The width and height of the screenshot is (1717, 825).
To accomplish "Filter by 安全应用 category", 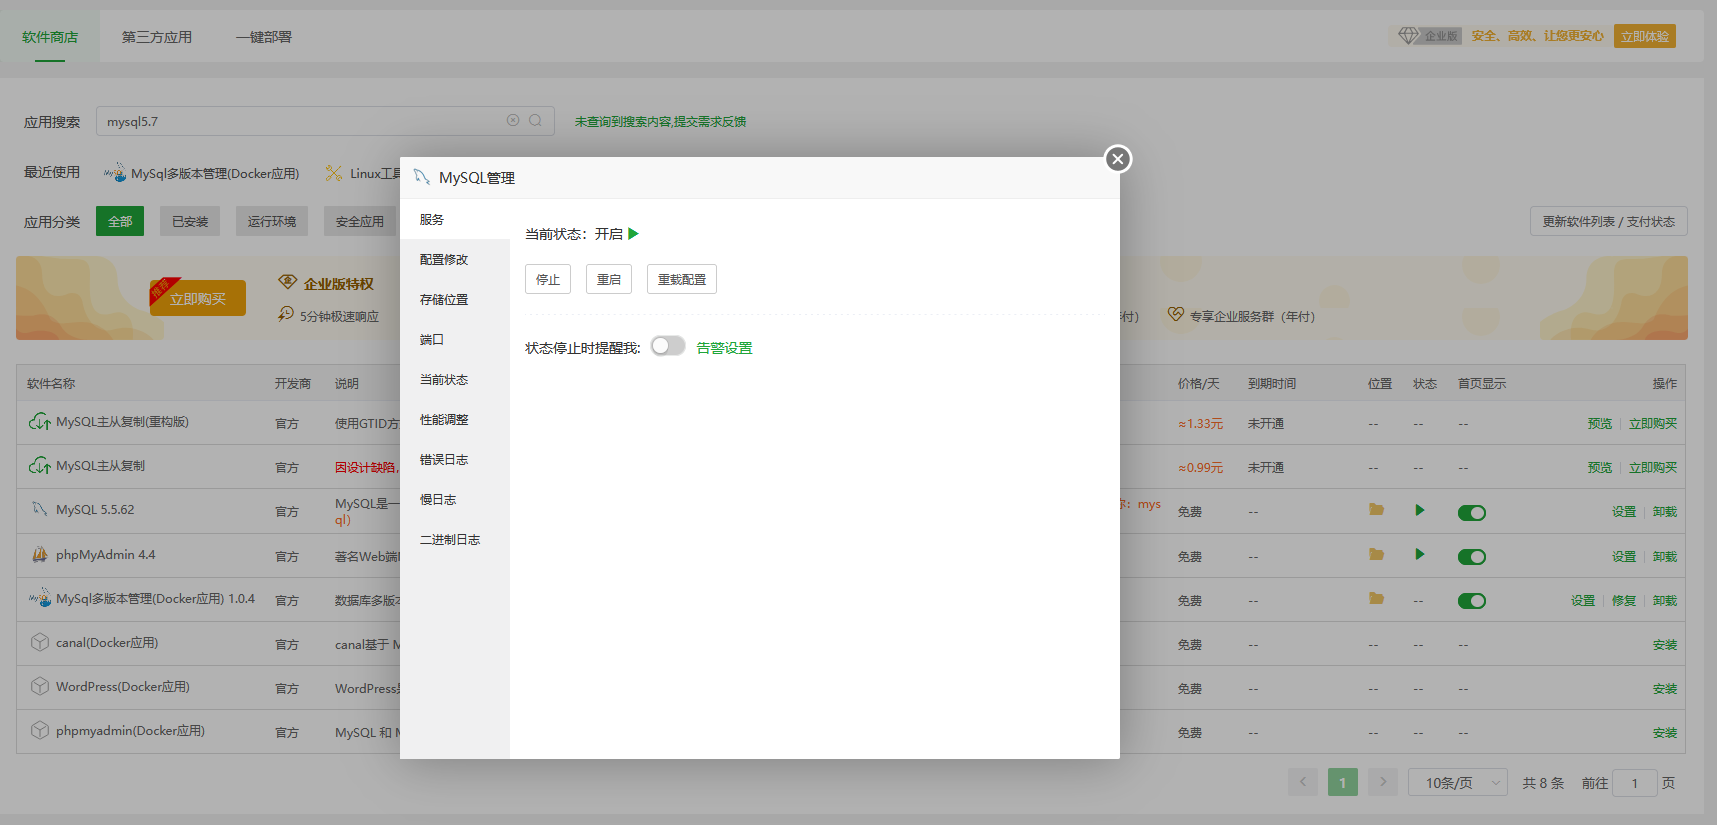I will pos(360,221).
